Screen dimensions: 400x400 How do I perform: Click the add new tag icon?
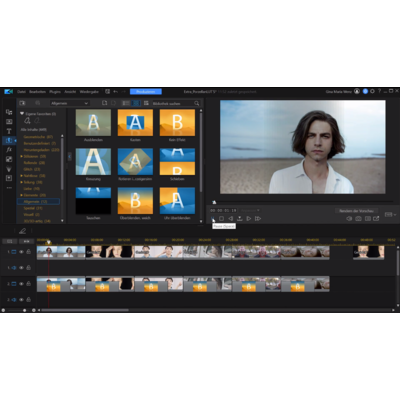click(28, 121)
